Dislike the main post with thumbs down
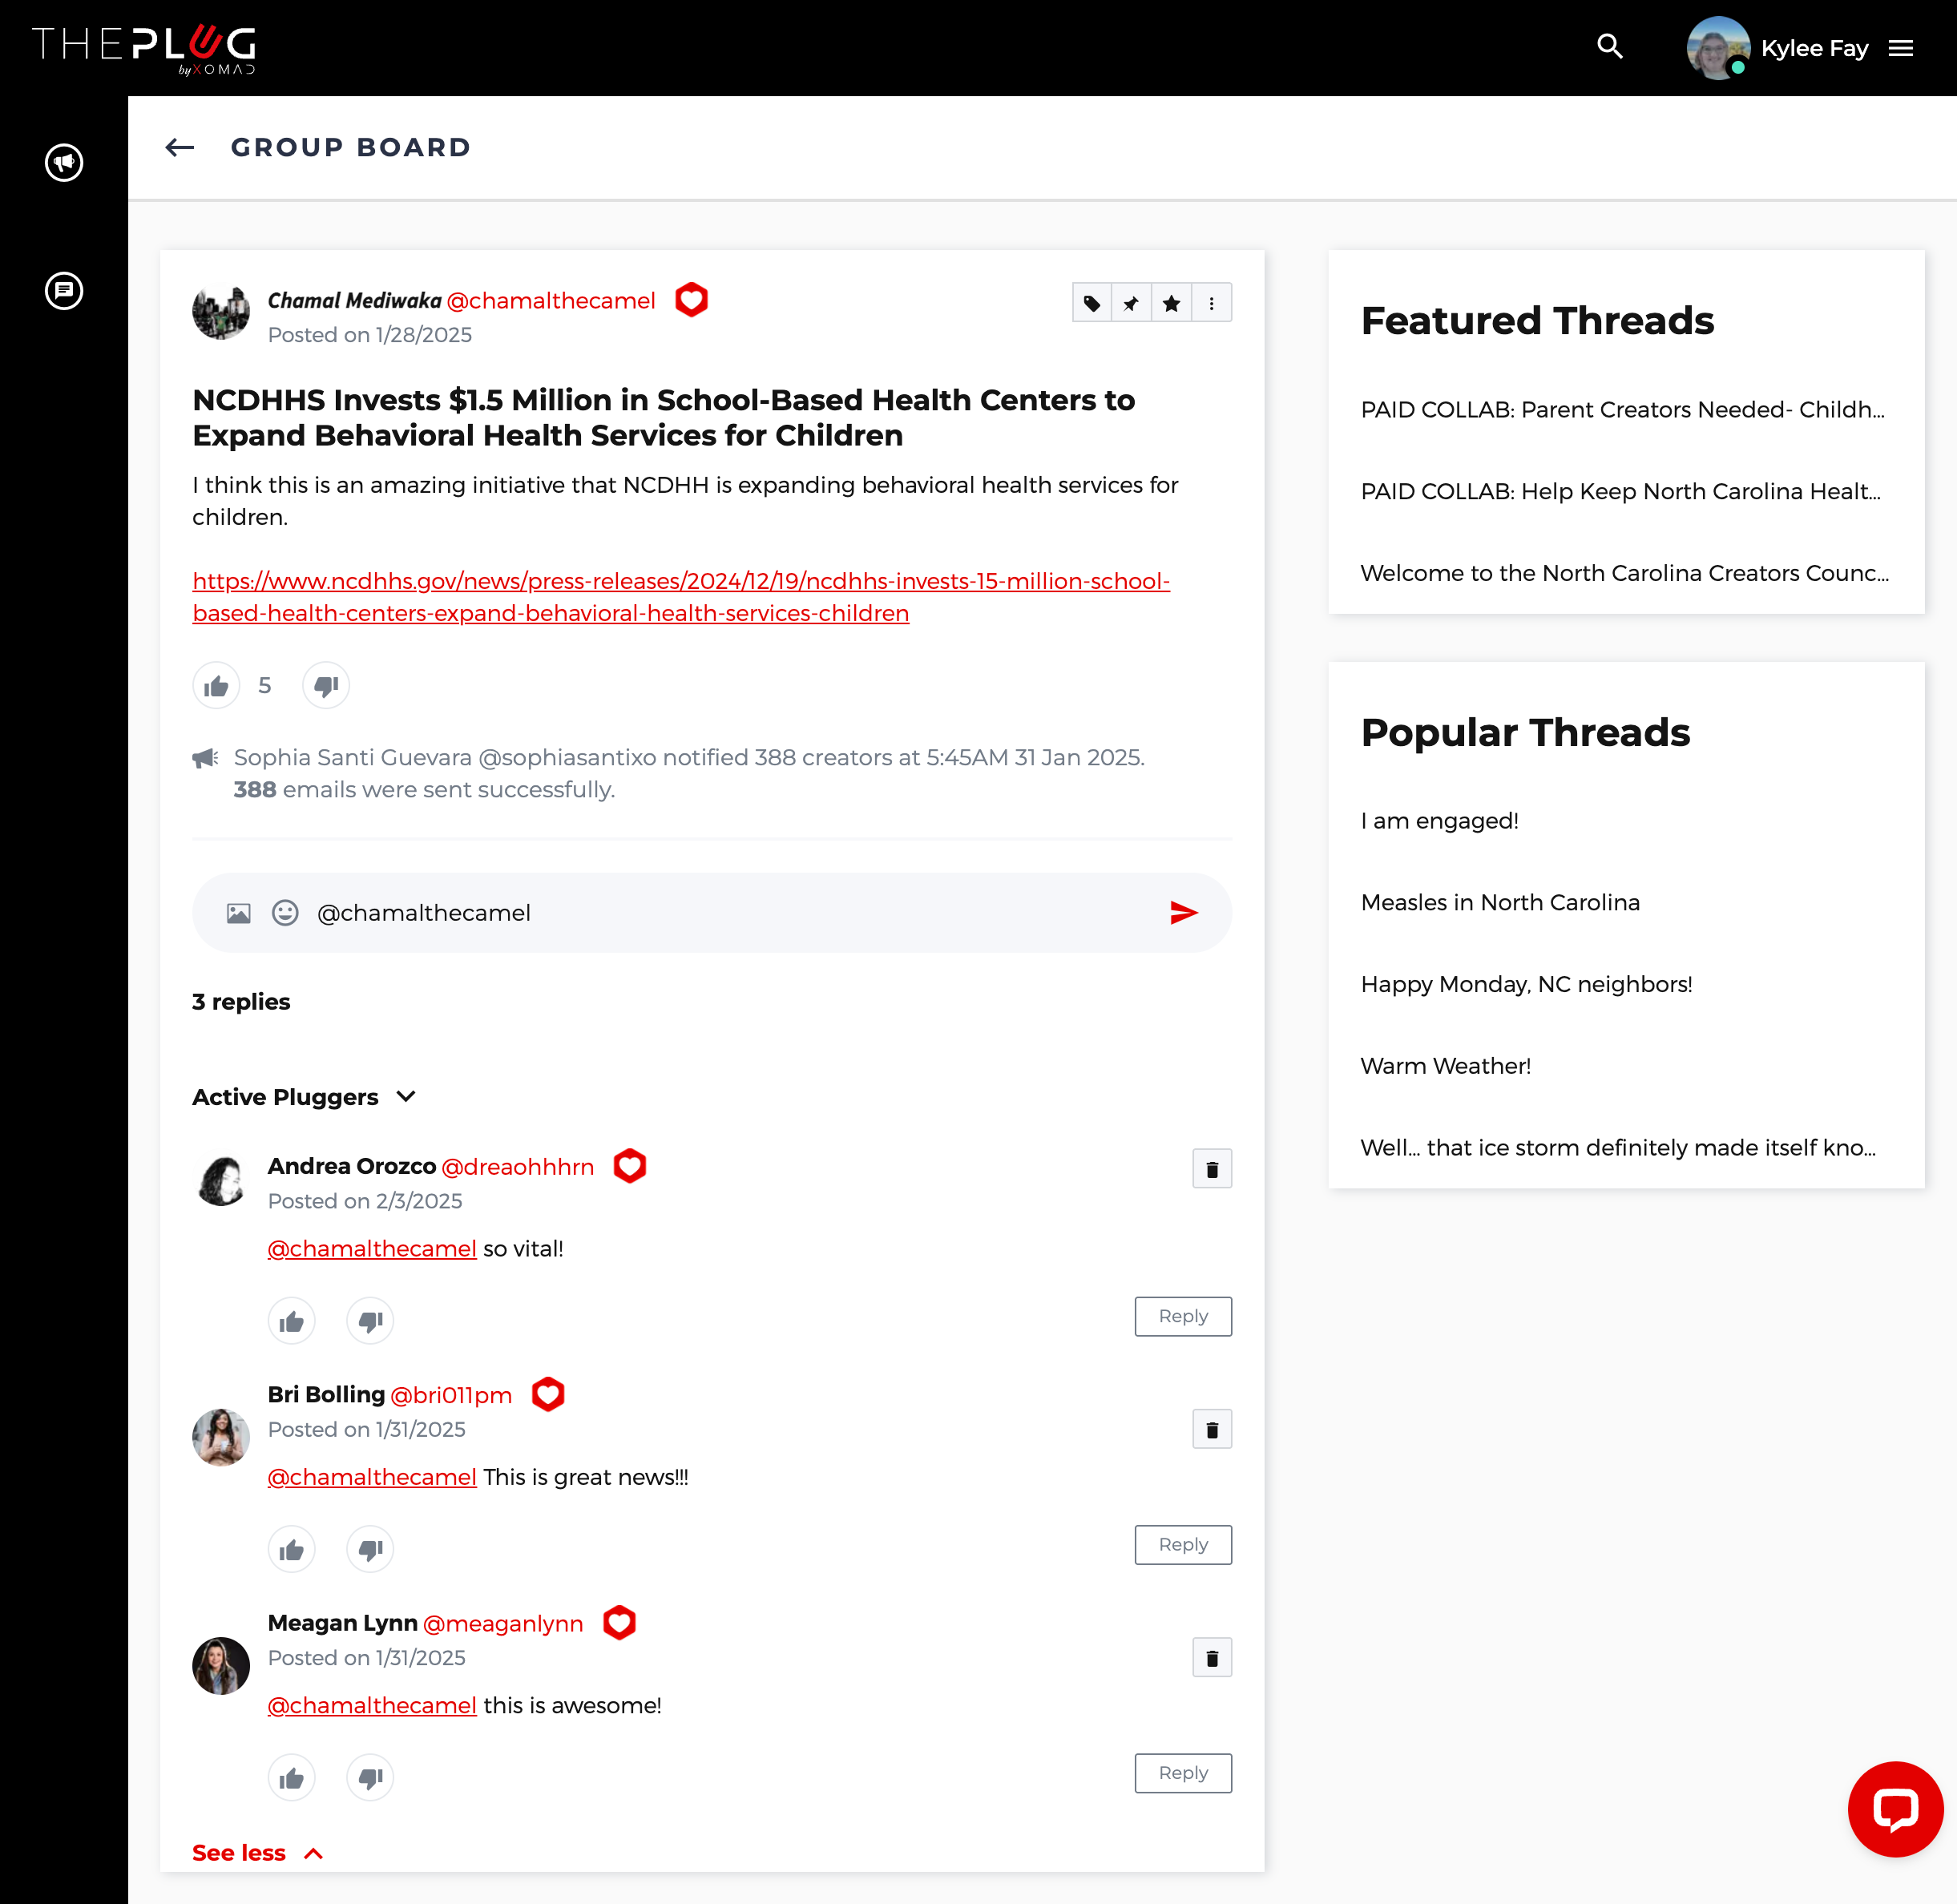This screenshot has height=1904, width=1957. 326,686
